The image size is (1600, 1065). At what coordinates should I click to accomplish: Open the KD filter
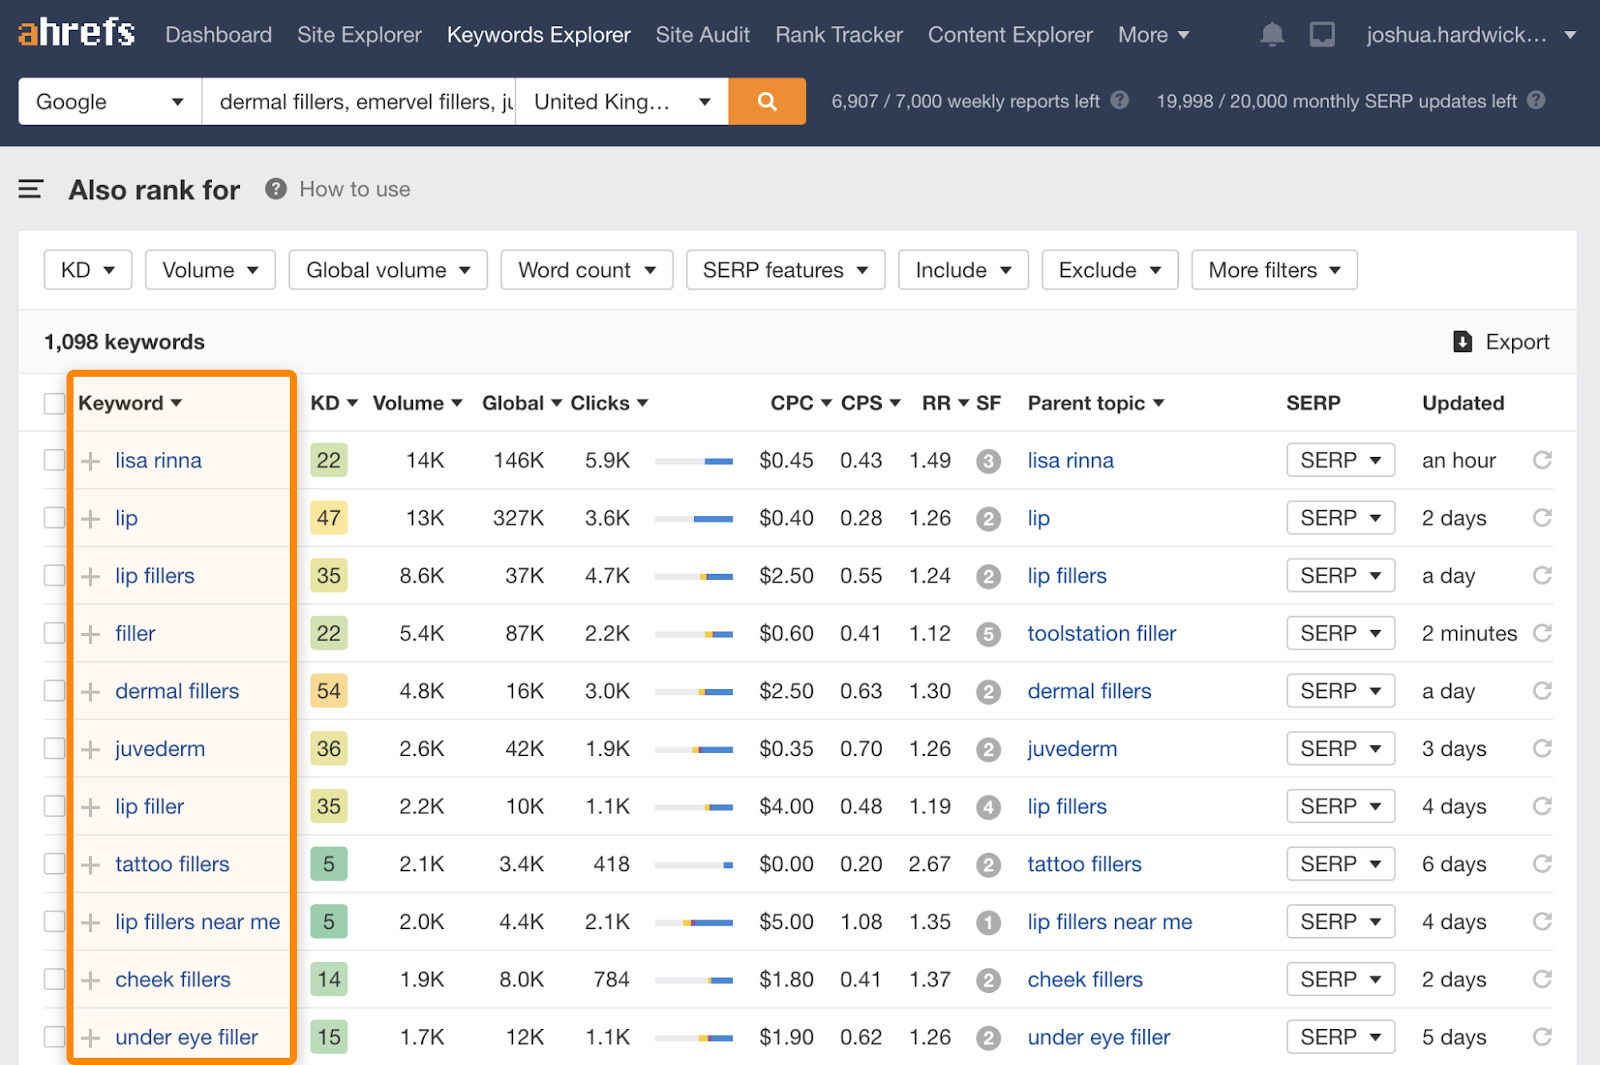pos(87,269)
